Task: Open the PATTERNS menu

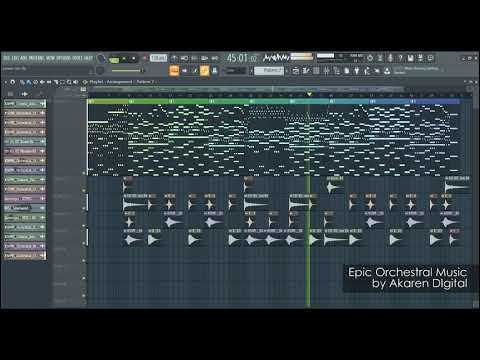Action: pyautogui.click(x=36, y=58)
